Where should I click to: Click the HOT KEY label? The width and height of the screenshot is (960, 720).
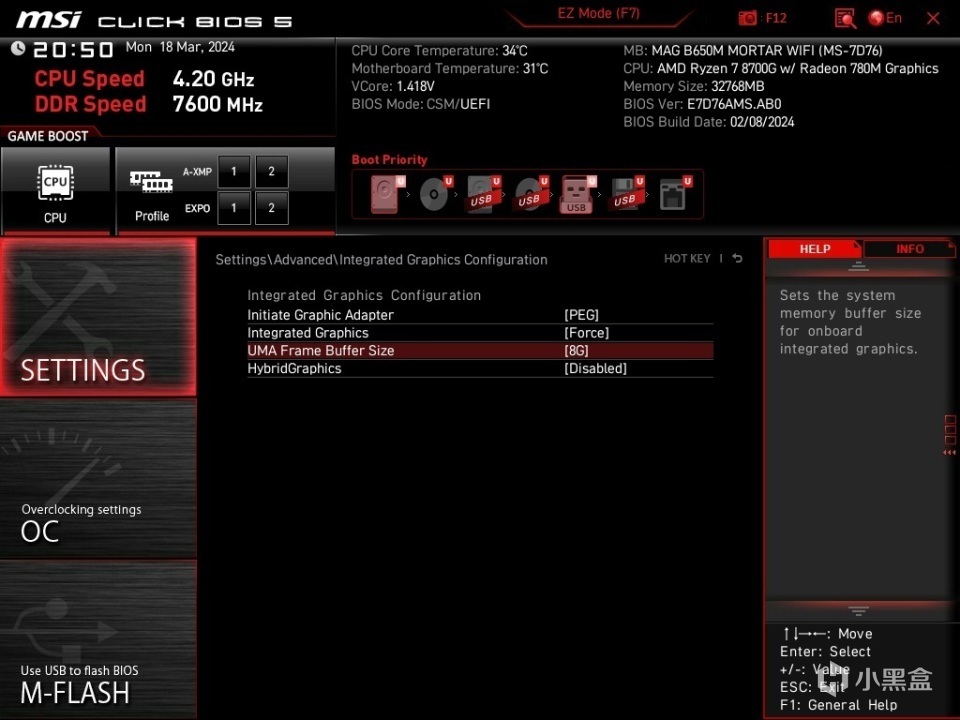687,259
